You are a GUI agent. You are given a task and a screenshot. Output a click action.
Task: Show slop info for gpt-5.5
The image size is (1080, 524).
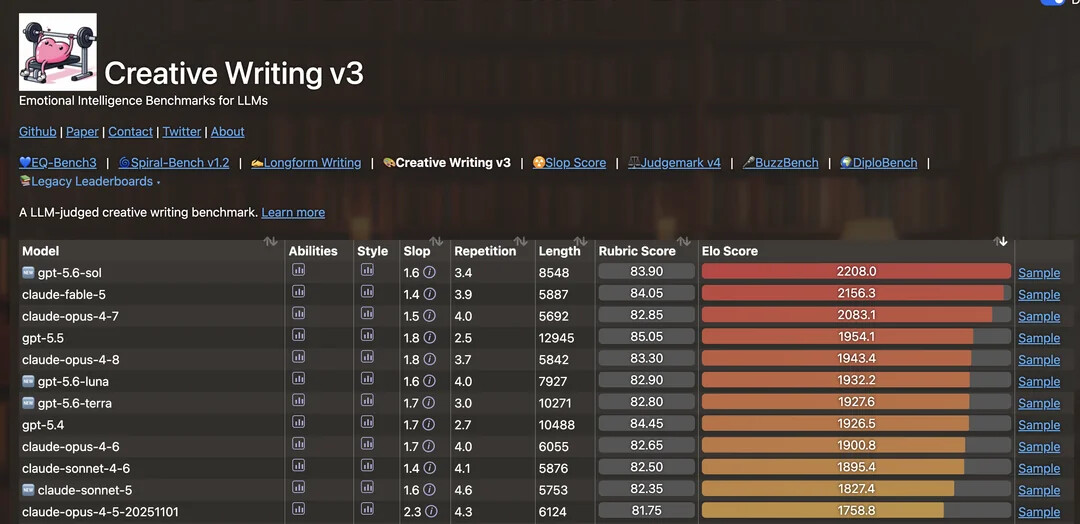(x=429, y=338)
